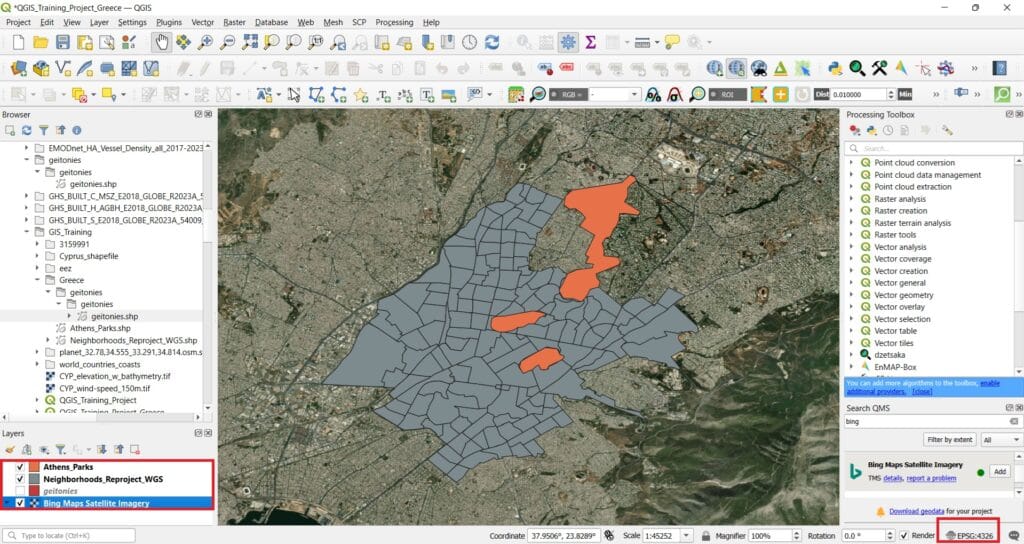Click the Processing Toolbox search field

(934, 148)
